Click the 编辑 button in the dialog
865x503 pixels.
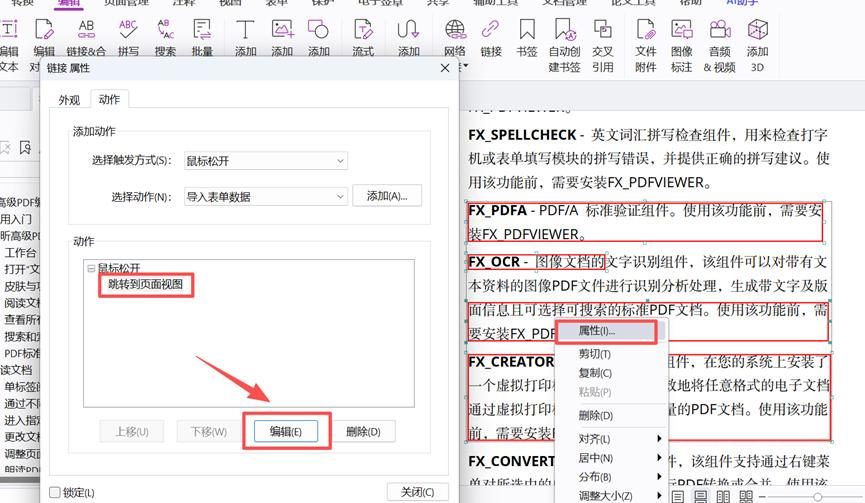pyautogui.click(x=286, y=431)
